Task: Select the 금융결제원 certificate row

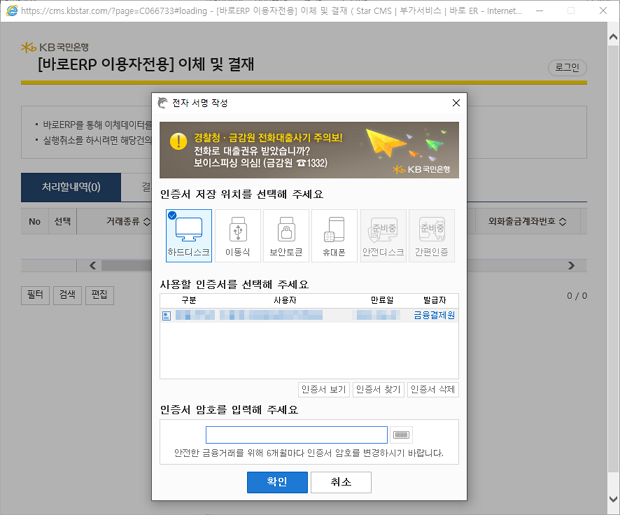Action: click(309, 315)
